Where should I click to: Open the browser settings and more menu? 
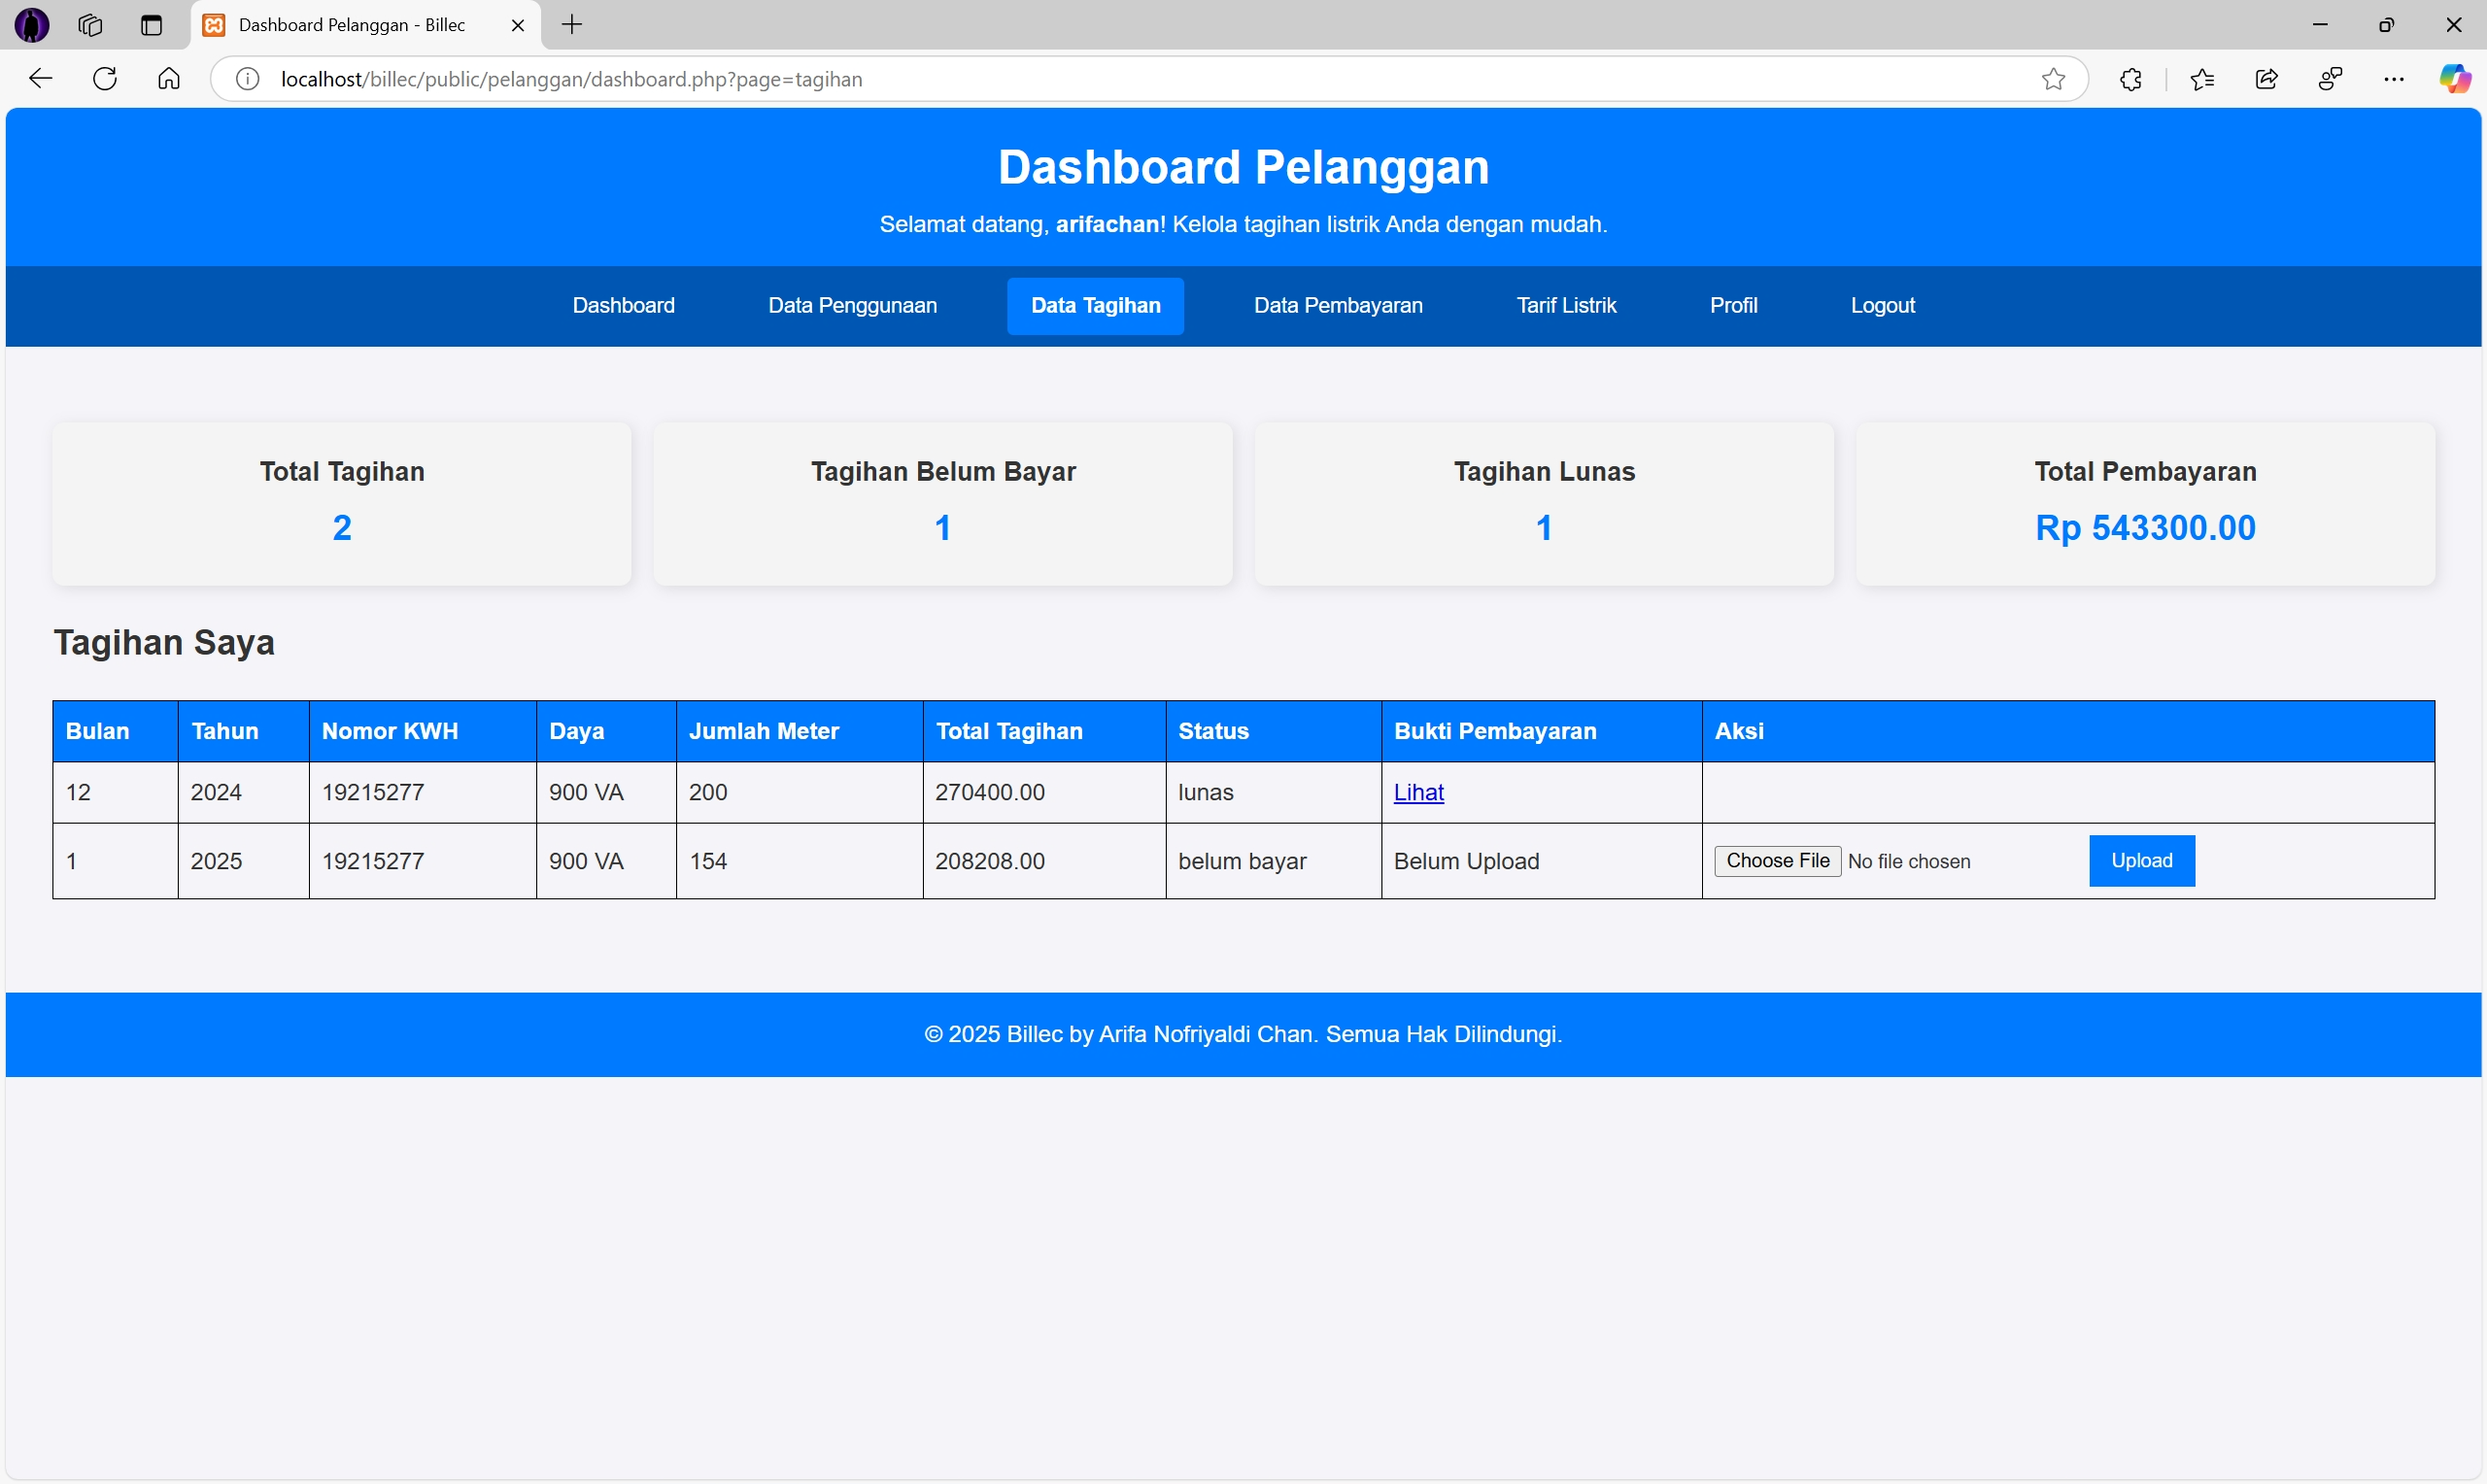point(2394,79)
